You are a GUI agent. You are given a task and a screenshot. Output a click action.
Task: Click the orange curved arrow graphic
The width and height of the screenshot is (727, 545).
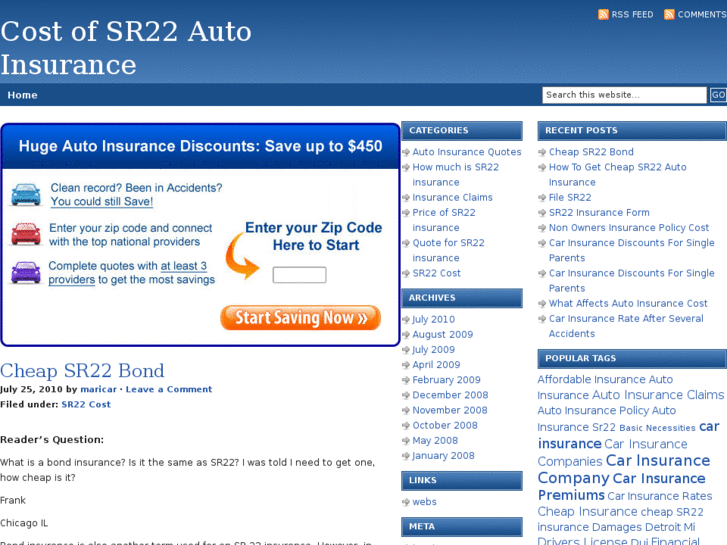tap(242, 256)
